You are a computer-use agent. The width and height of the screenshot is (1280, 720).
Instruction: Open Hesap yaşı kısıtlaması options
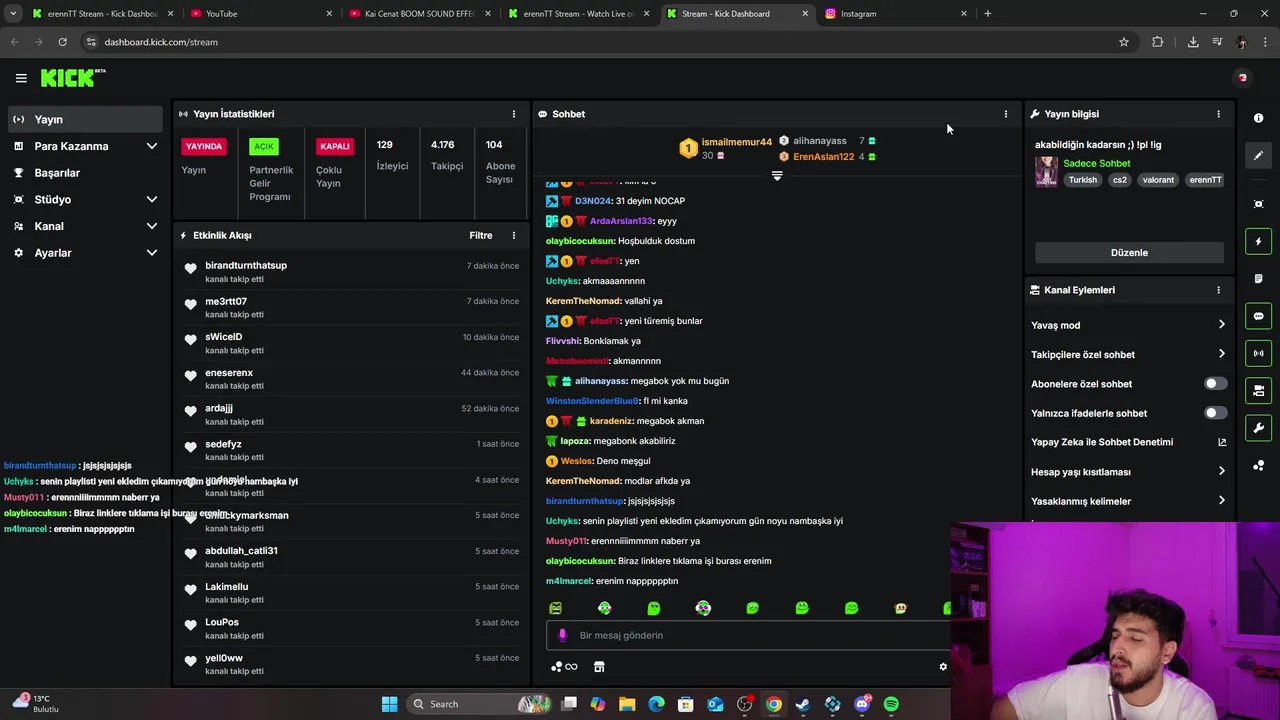1129,472
